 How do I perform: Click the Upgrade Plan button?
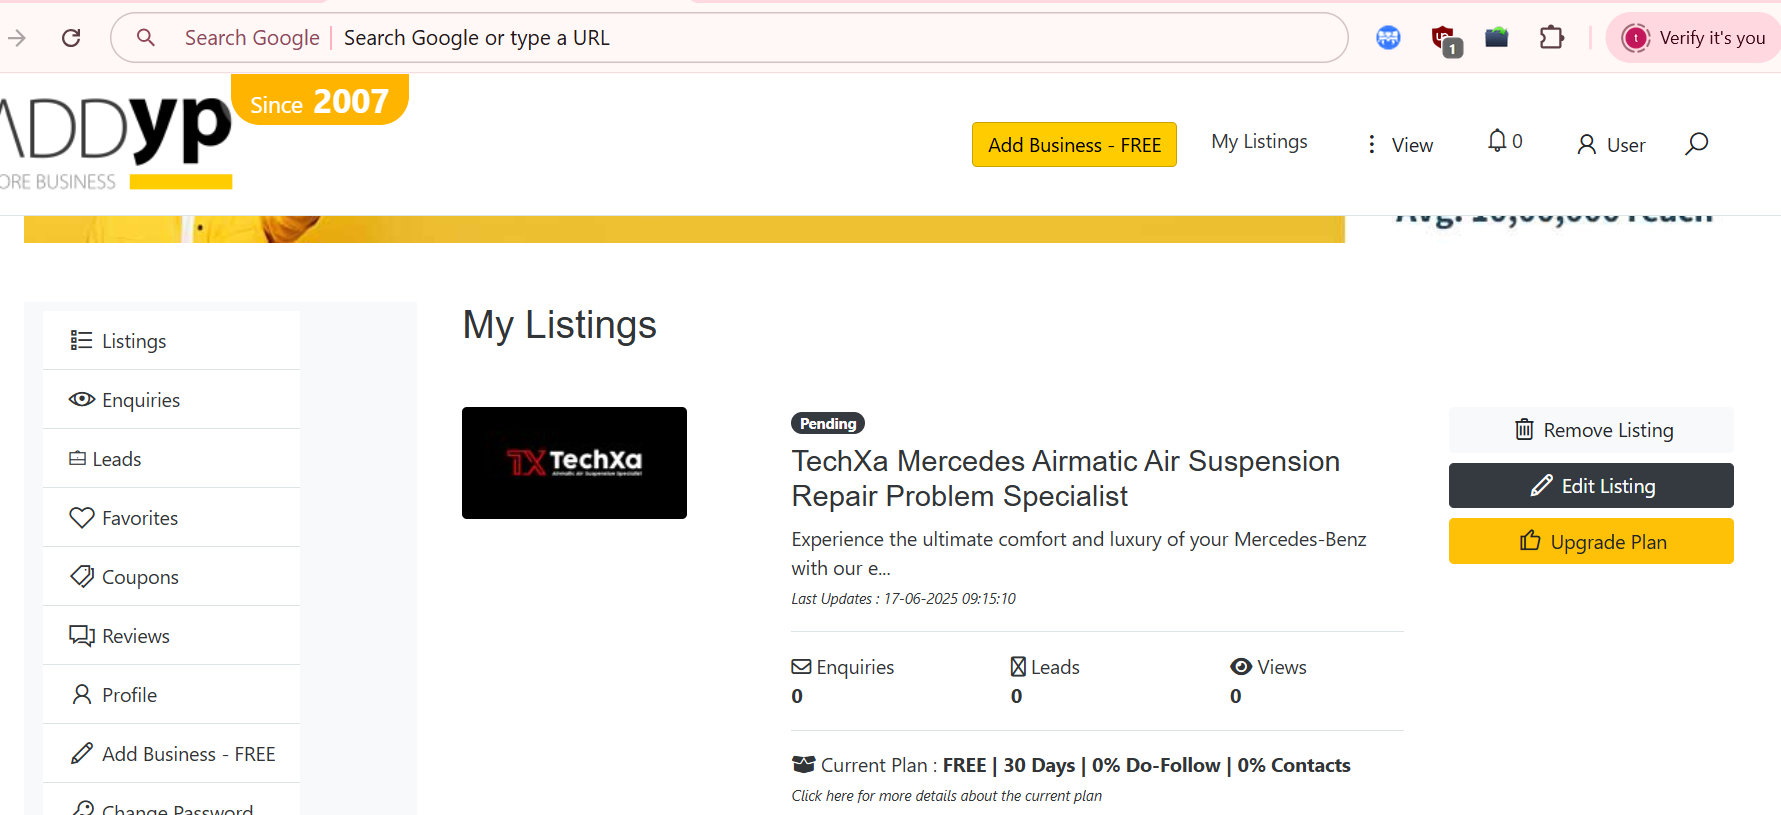(1591, 542)
